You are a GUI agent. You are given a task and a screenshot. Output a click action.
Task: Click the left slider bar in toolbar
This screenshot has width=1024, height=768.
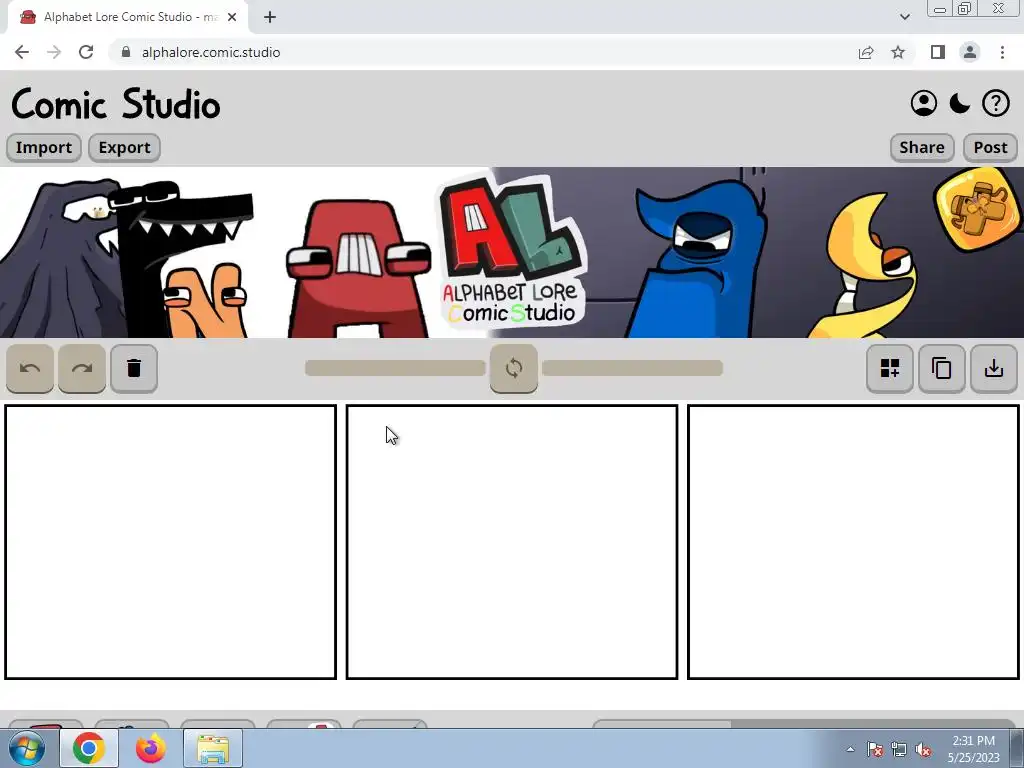tap(395, 368)
